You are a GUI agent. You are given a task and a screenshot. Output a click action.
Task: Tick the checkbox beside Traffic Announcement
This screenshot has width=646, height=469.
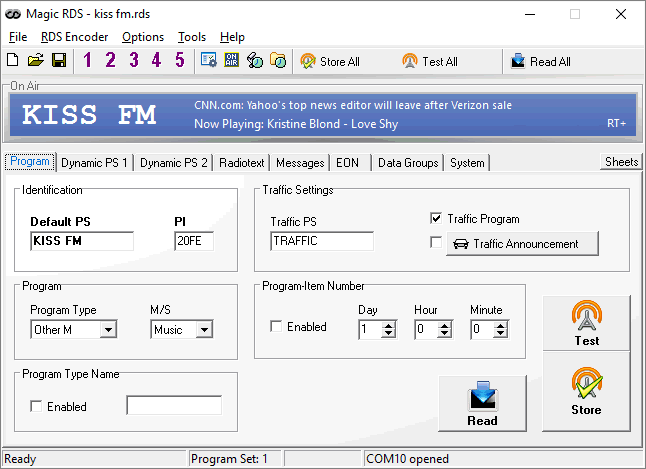click(436, 242)
